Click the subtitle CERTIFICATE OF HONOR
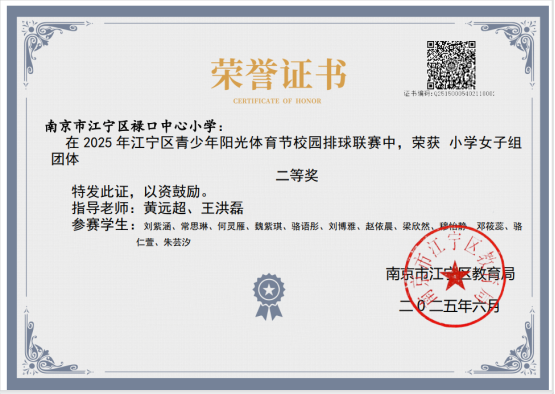Viewport: 555px width, 394px height. 277,101
